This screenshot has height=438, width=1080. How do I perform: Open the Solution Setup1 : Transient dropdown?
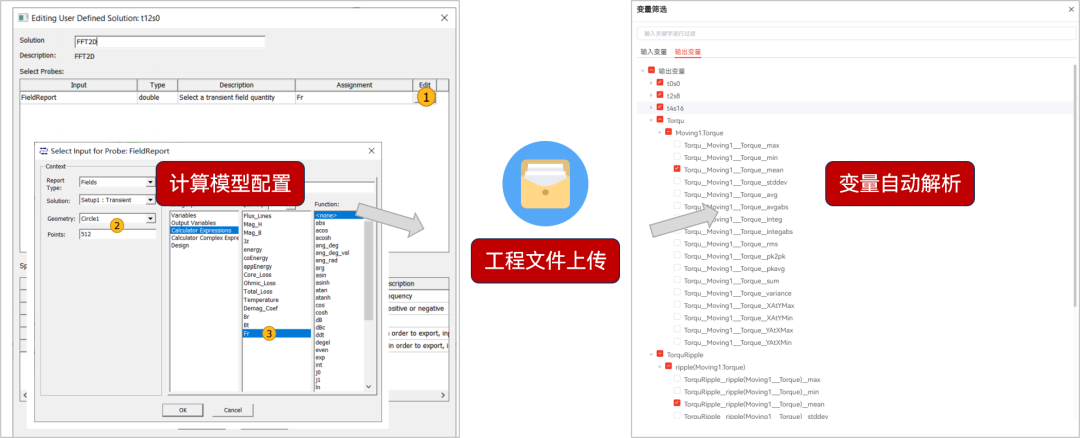pos(151,200)
